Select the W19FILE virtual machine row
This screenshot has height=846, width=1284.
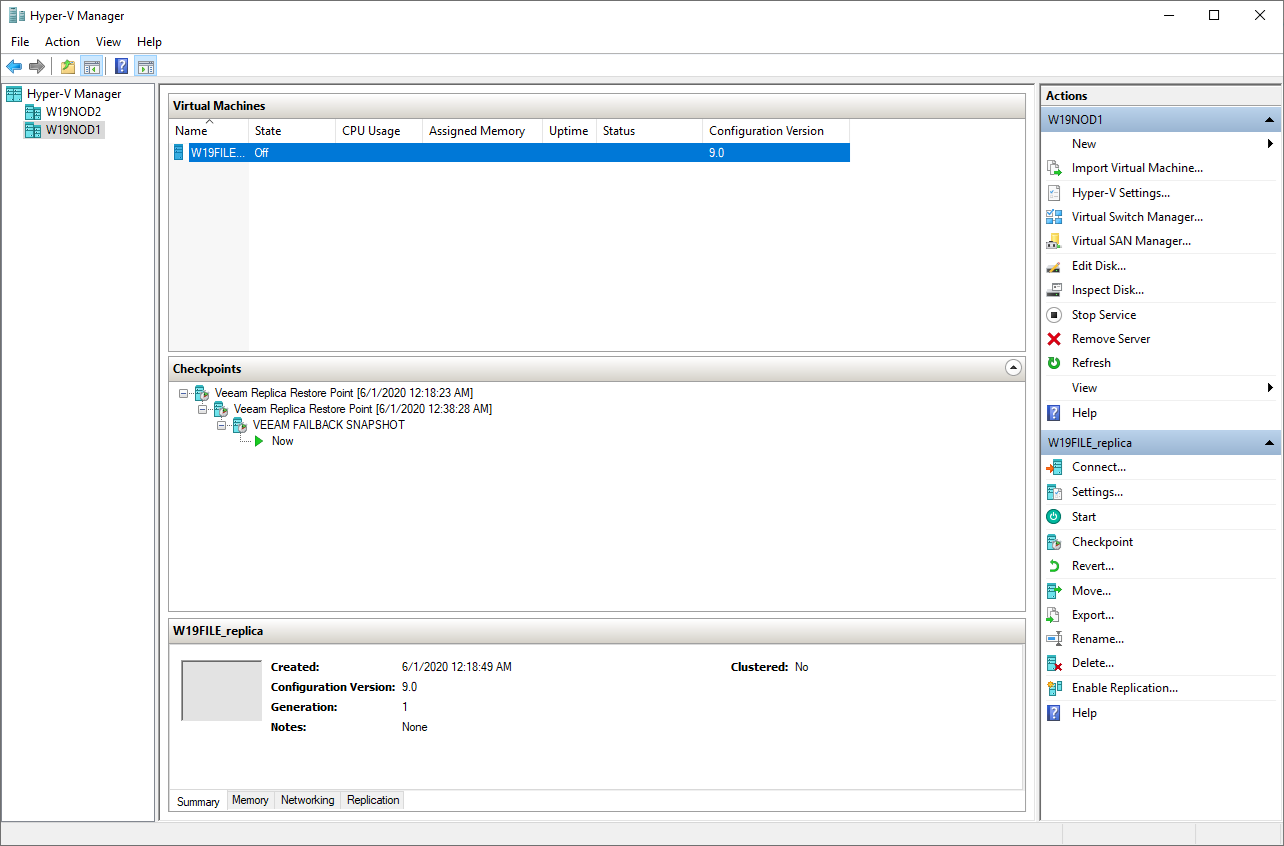pos(510,153)
